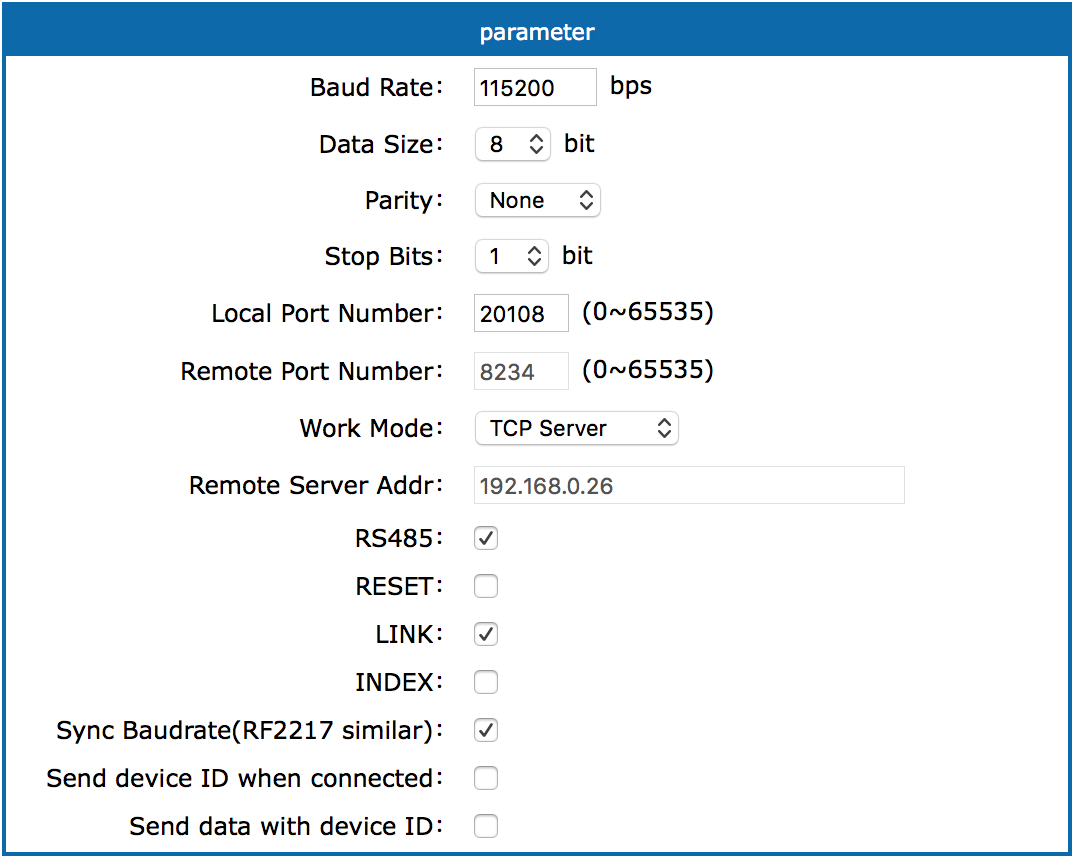Viewport: 1080px width, 868px height.
Task: Expand the Parity dropdown showing None
Action: tap(537, 200)
